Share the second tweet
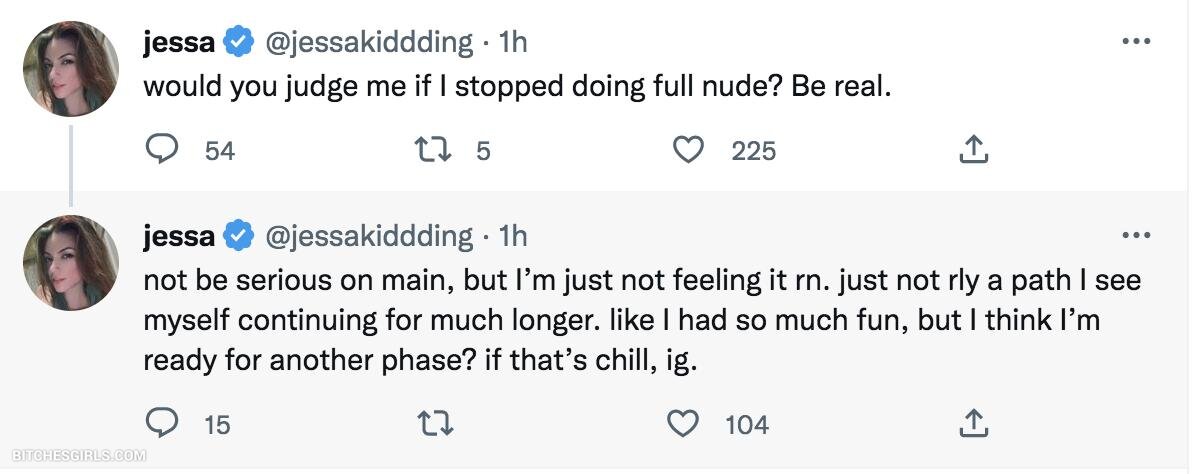This screenshot has width=1194, height=474. (x=973, y=424)
